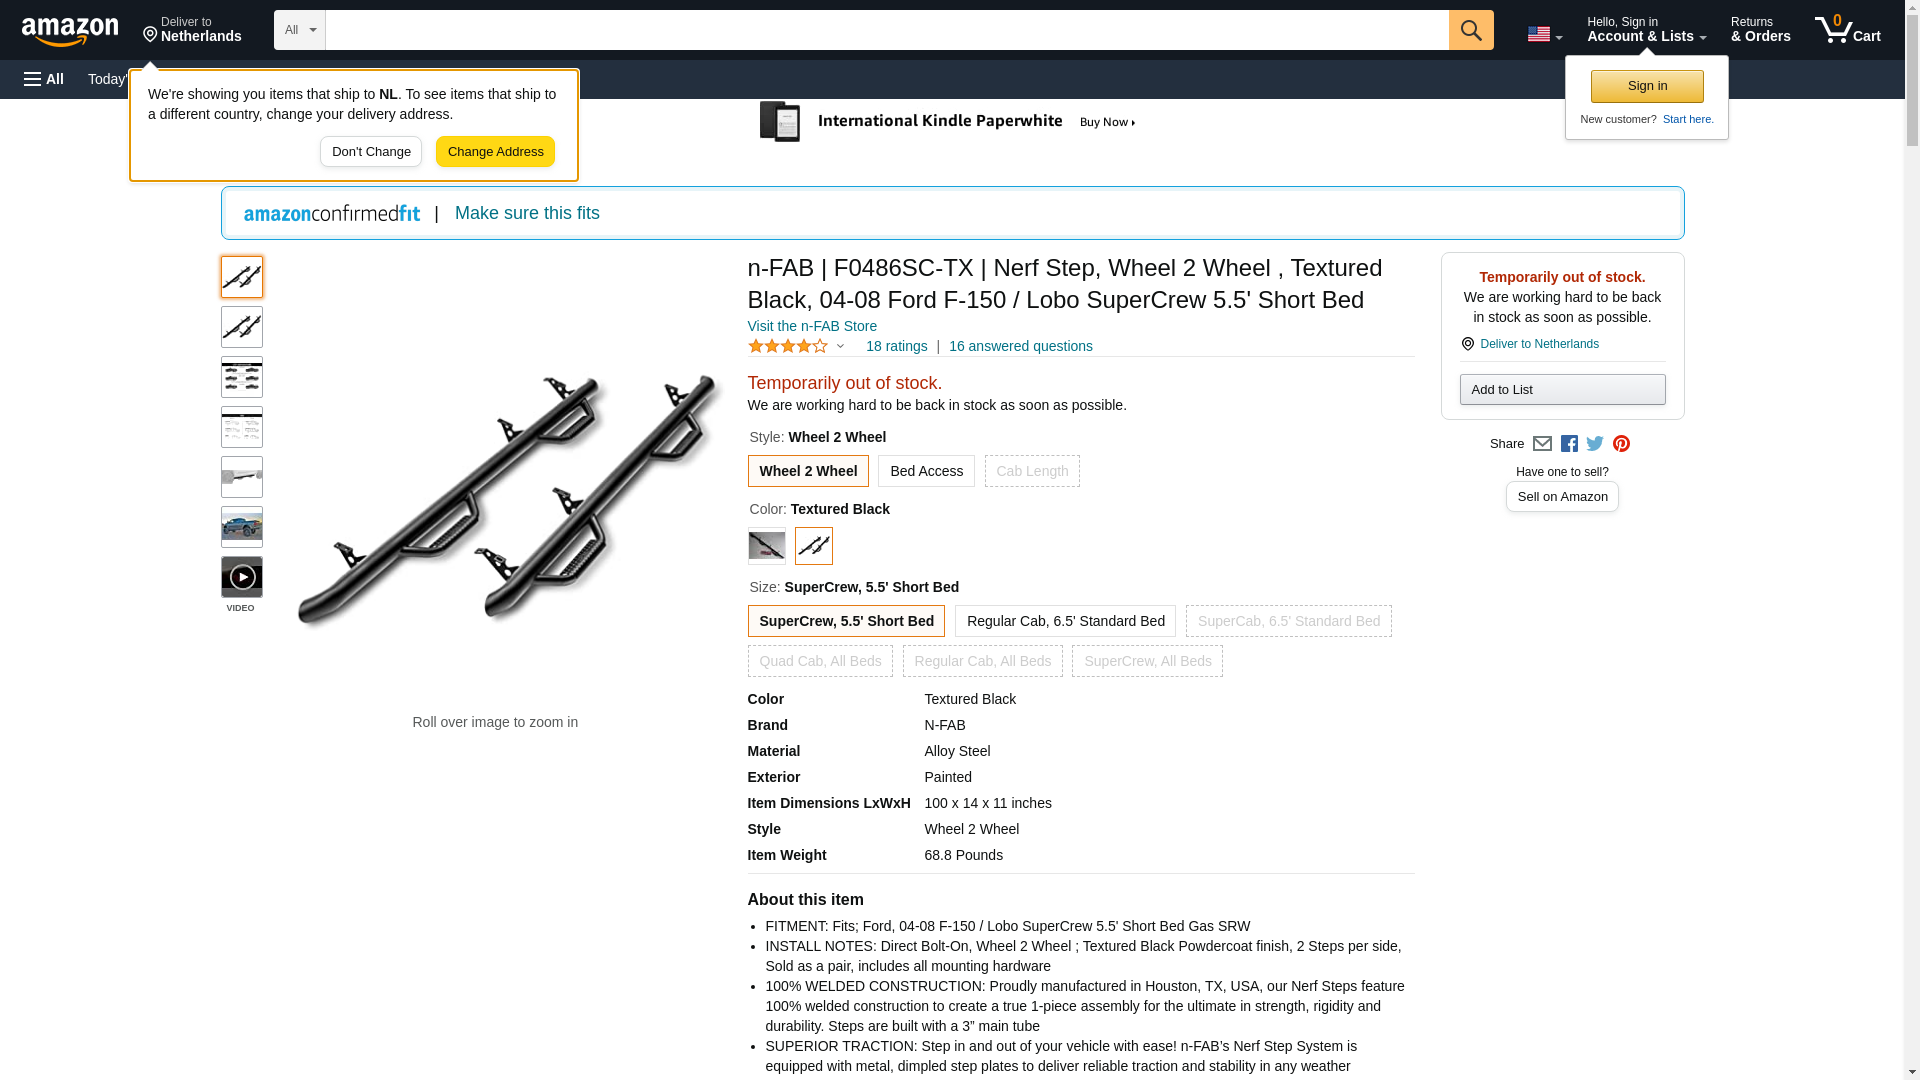
Task: Expand the language flag dropdown
Action: [1544, 34]
